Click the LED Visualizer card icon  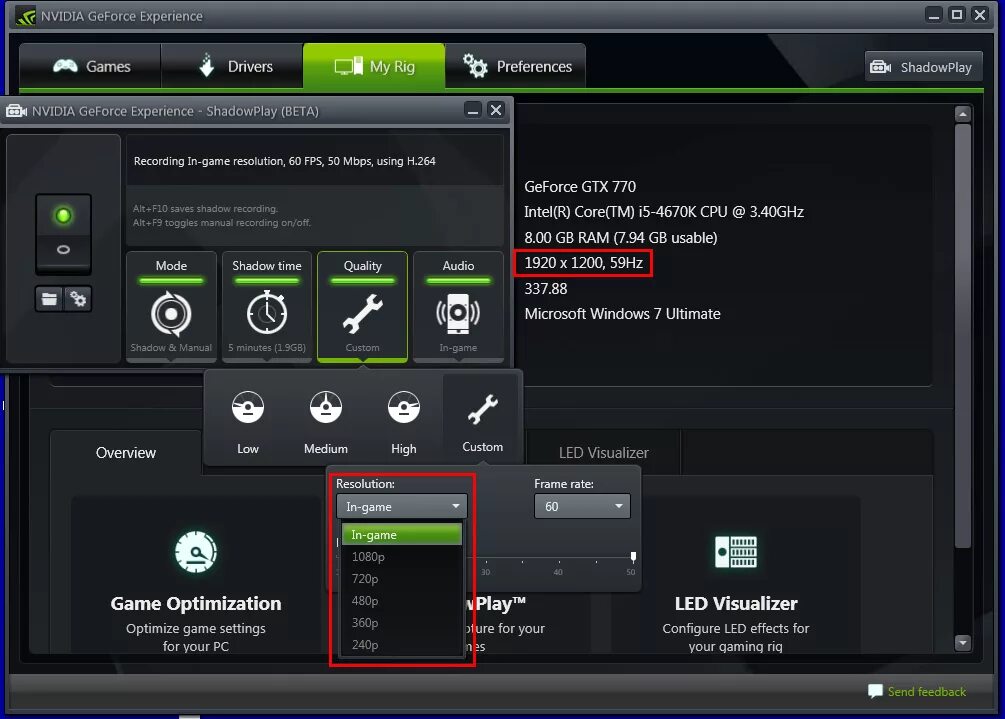(736, 552)
